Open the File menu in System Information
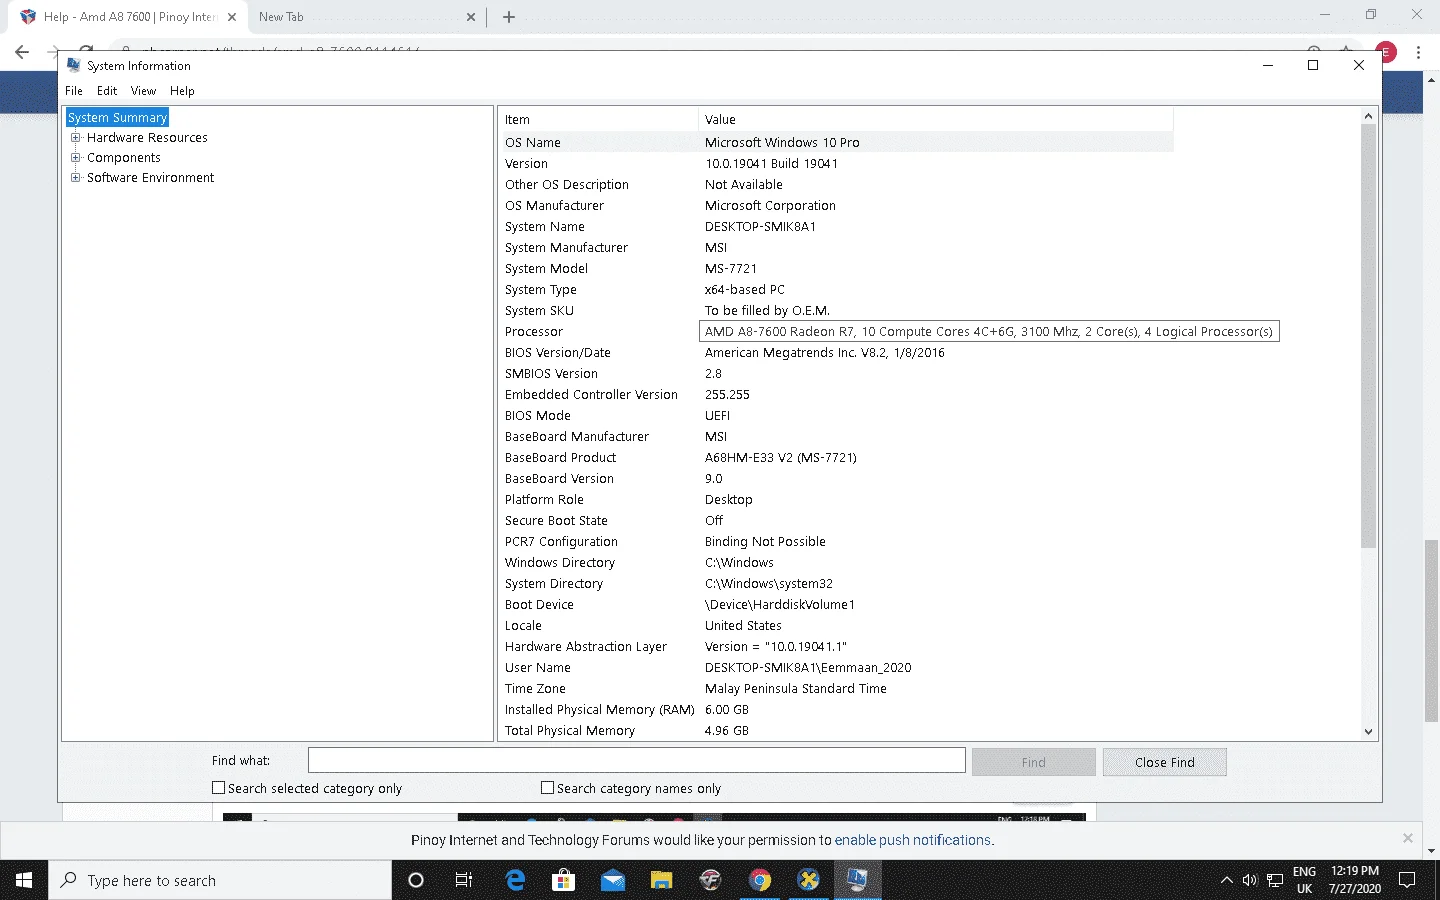This screenshot has width=1440, height=900. [x=74, y=91]
